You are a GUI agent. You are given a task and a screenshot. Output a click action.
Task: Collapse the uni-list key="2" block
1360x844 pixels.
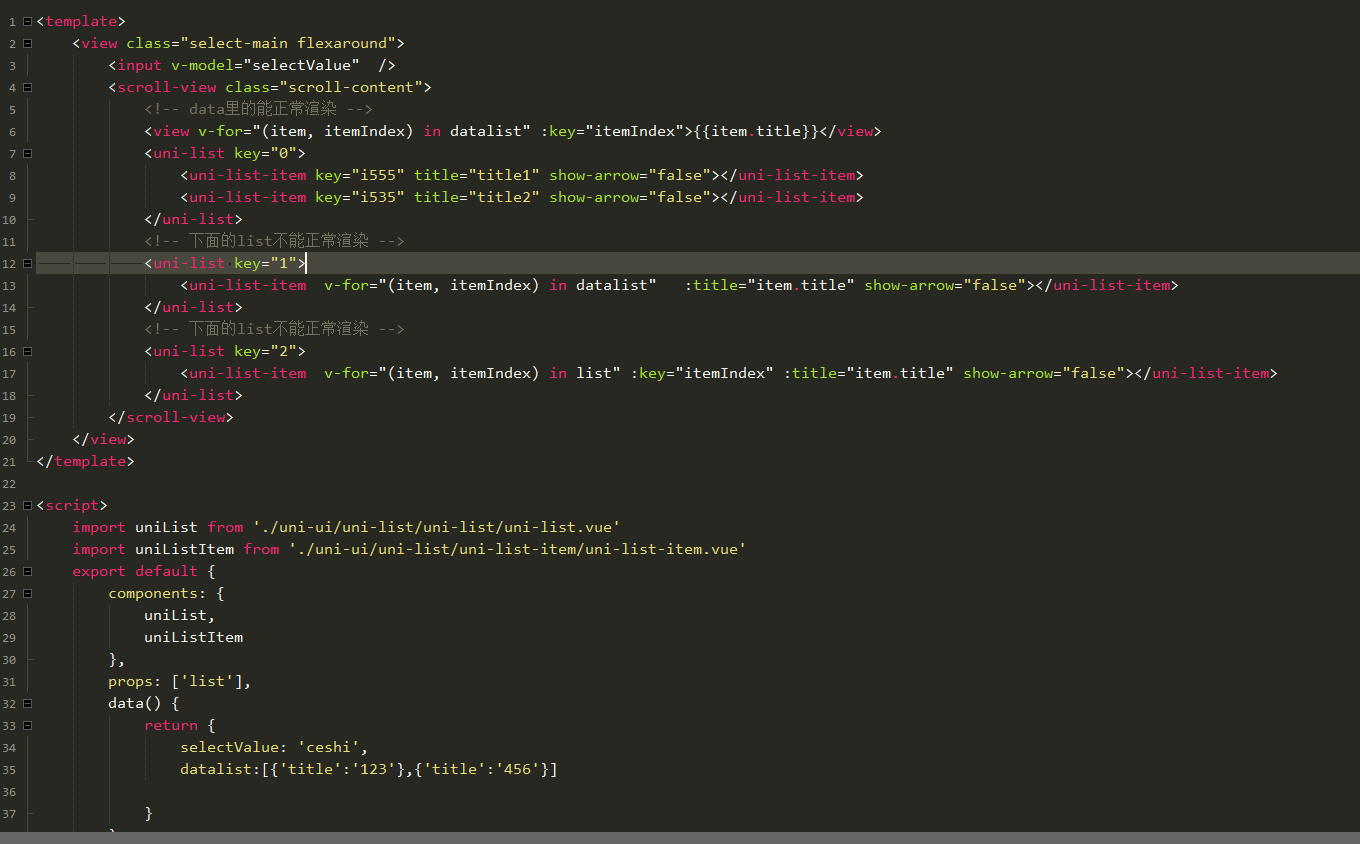tap(27, 351)
